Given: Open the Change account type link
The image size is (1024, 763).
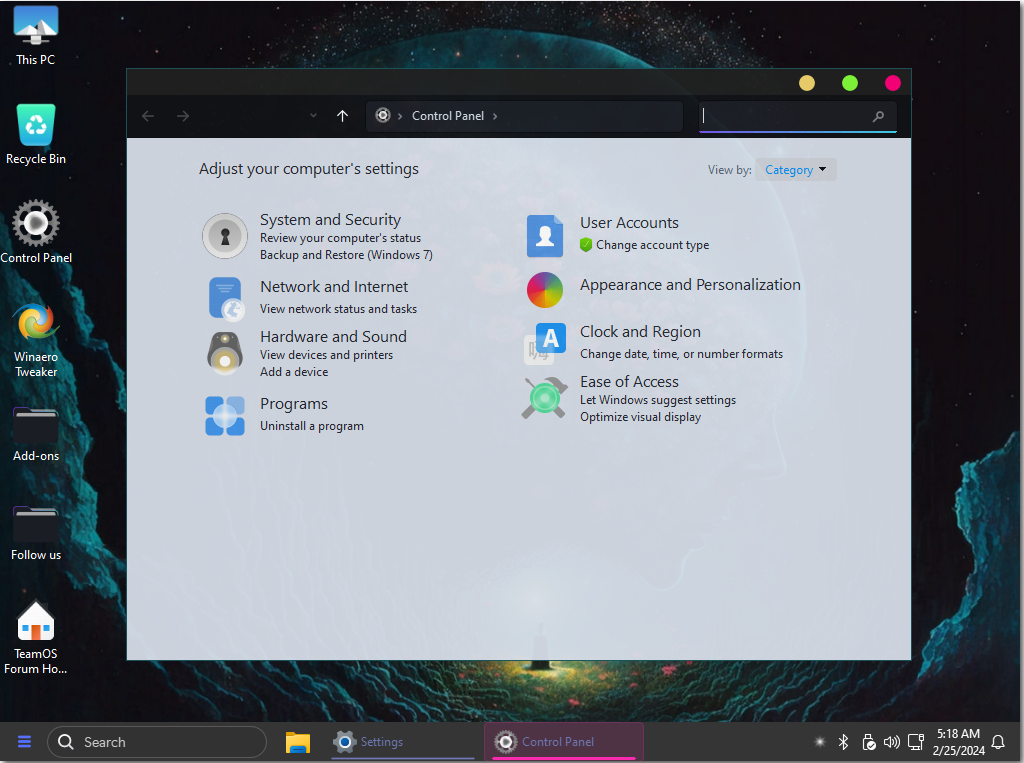Looking at the screenshot, I should tap(652, 245).
